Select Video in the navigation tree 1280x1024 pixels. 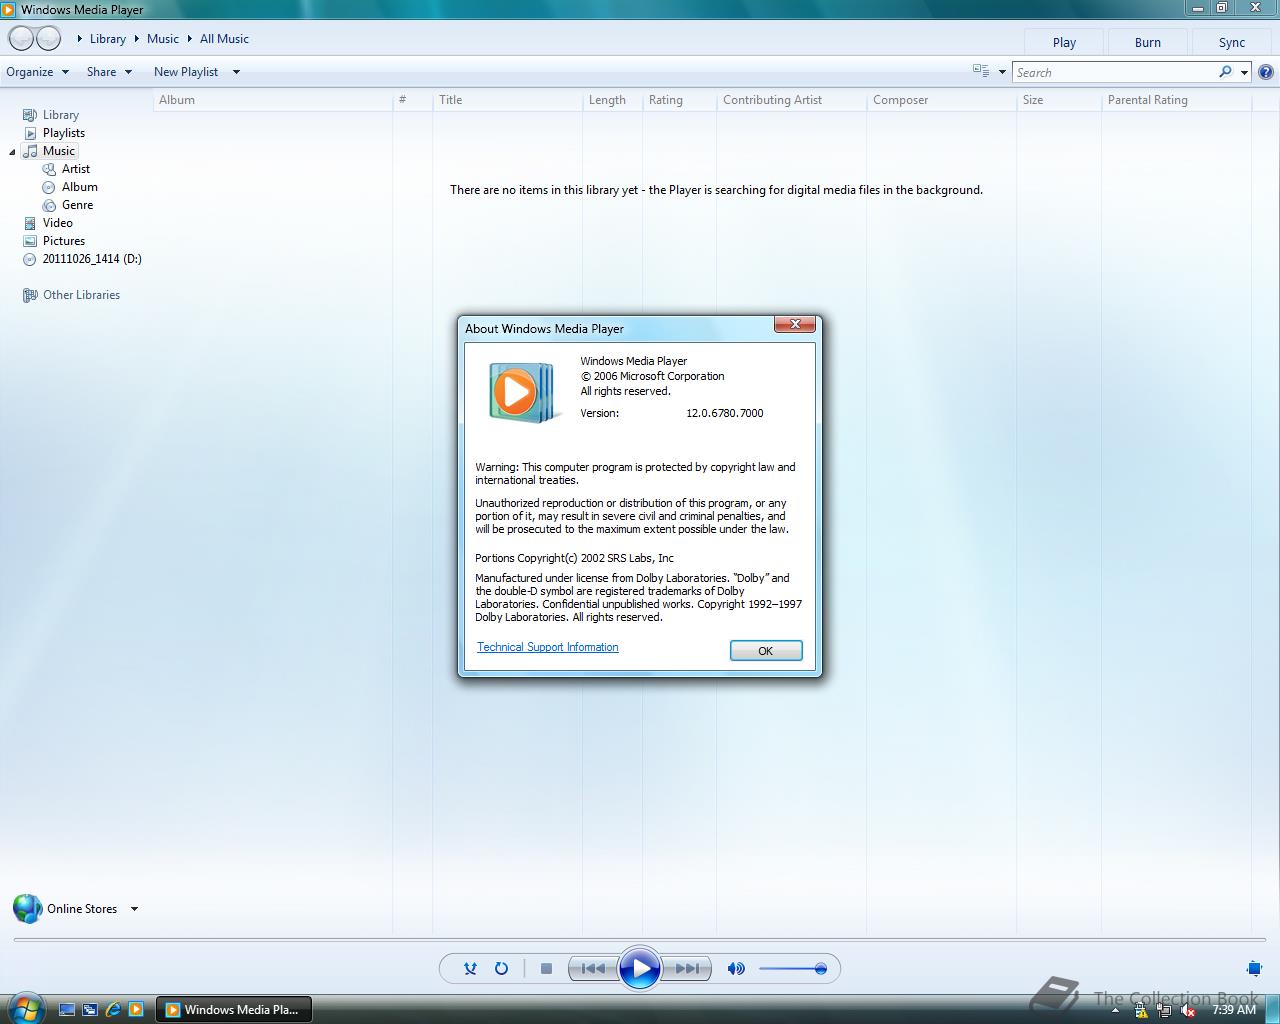(58, 223)
